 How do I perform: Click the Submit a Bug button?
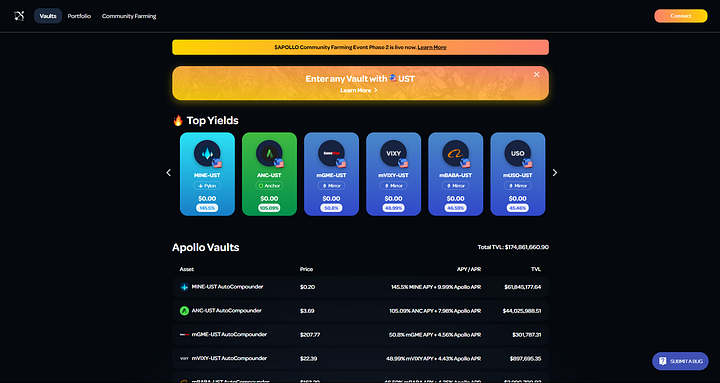click(680, 361)
